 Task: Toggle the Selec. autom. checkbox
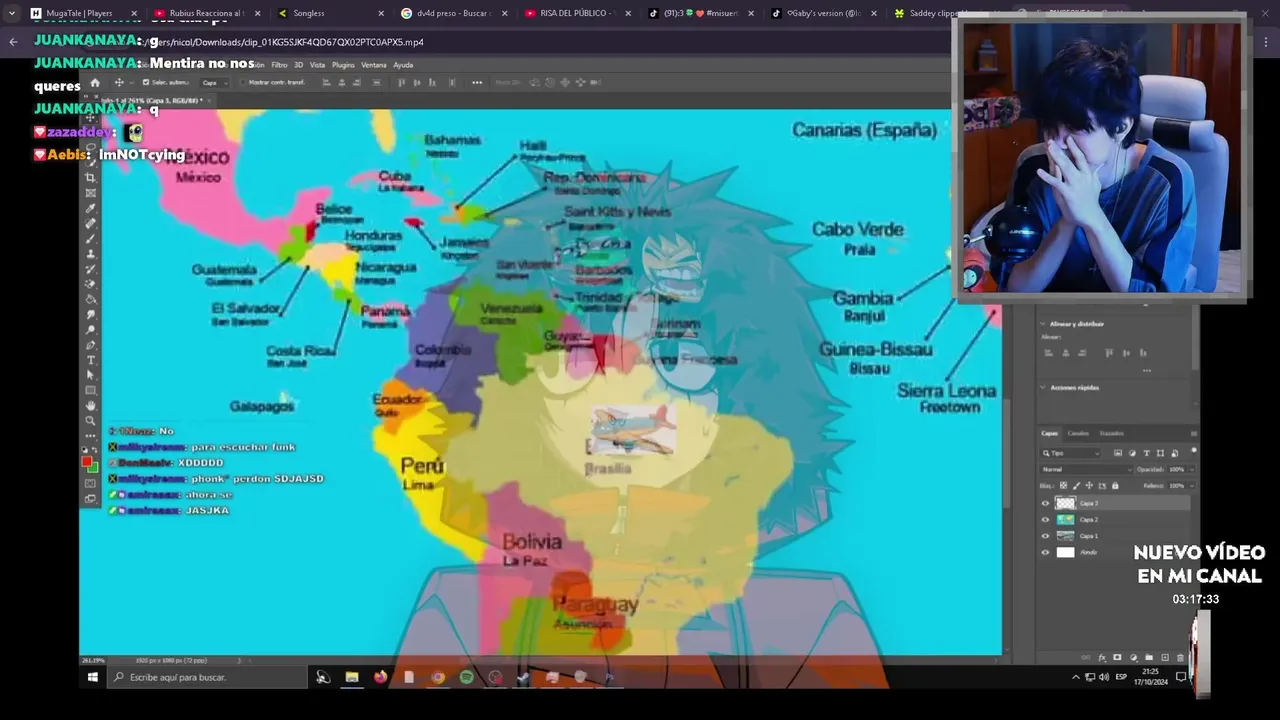pos(146,82)
